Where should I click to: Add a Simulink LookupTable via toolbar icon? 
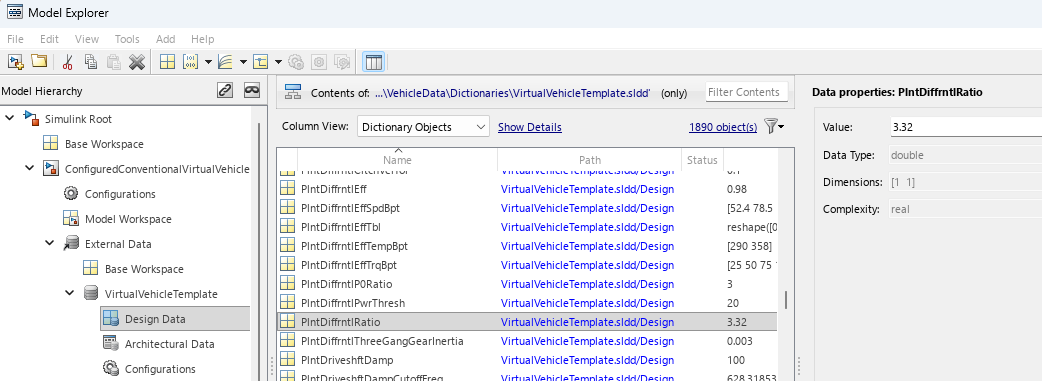tap(260, 63)
